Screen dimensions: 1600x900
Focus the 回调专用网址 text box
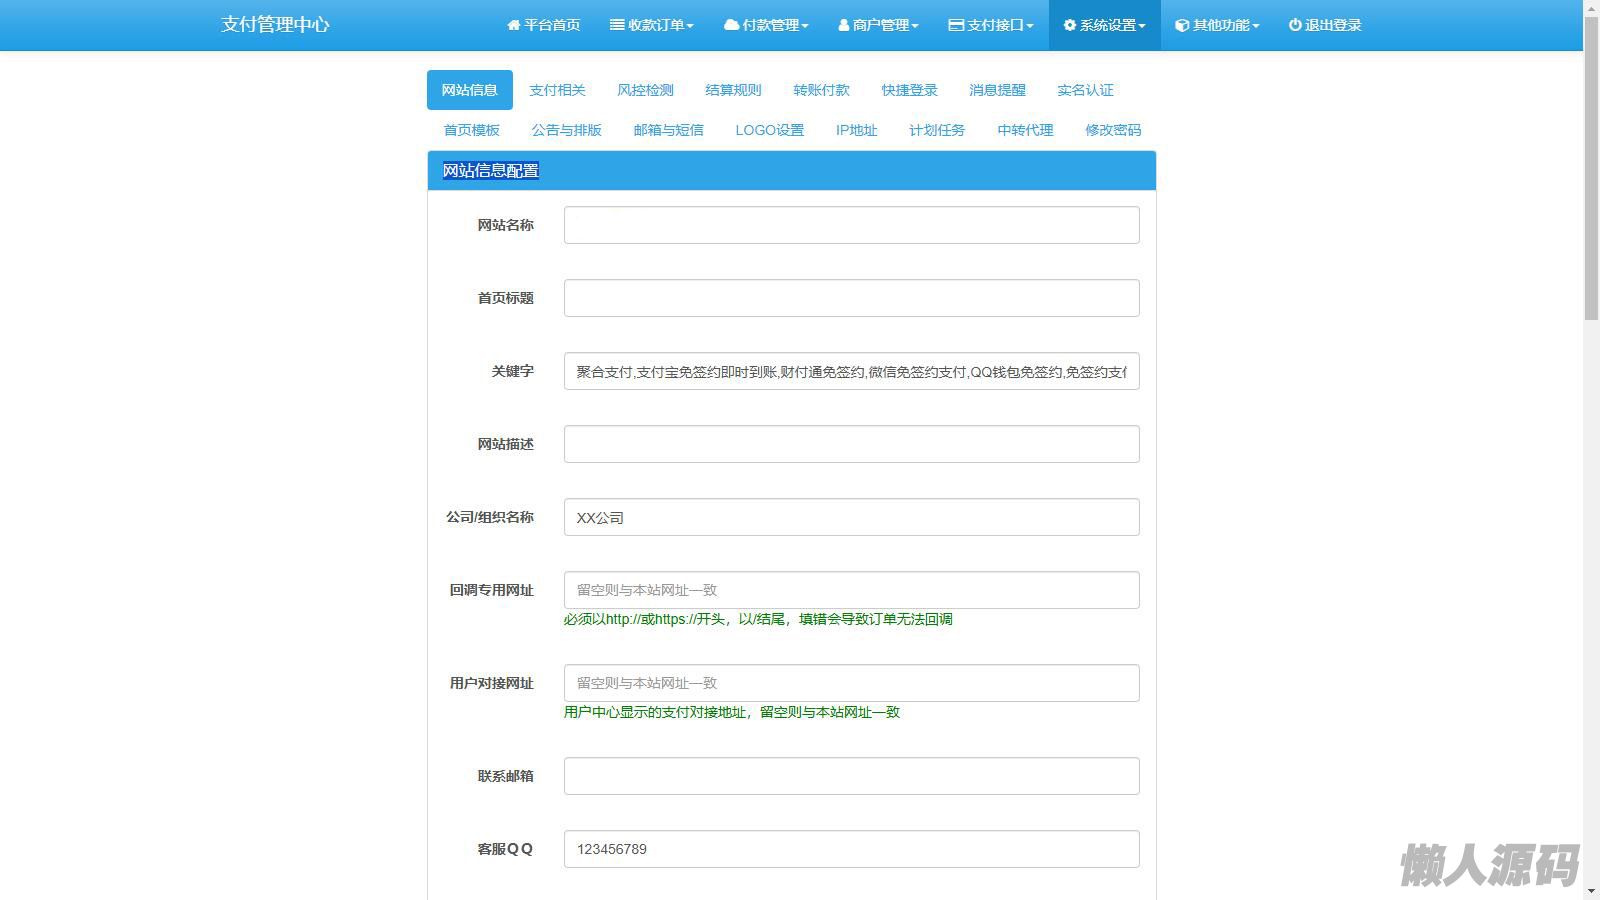[x=851, y=590]
